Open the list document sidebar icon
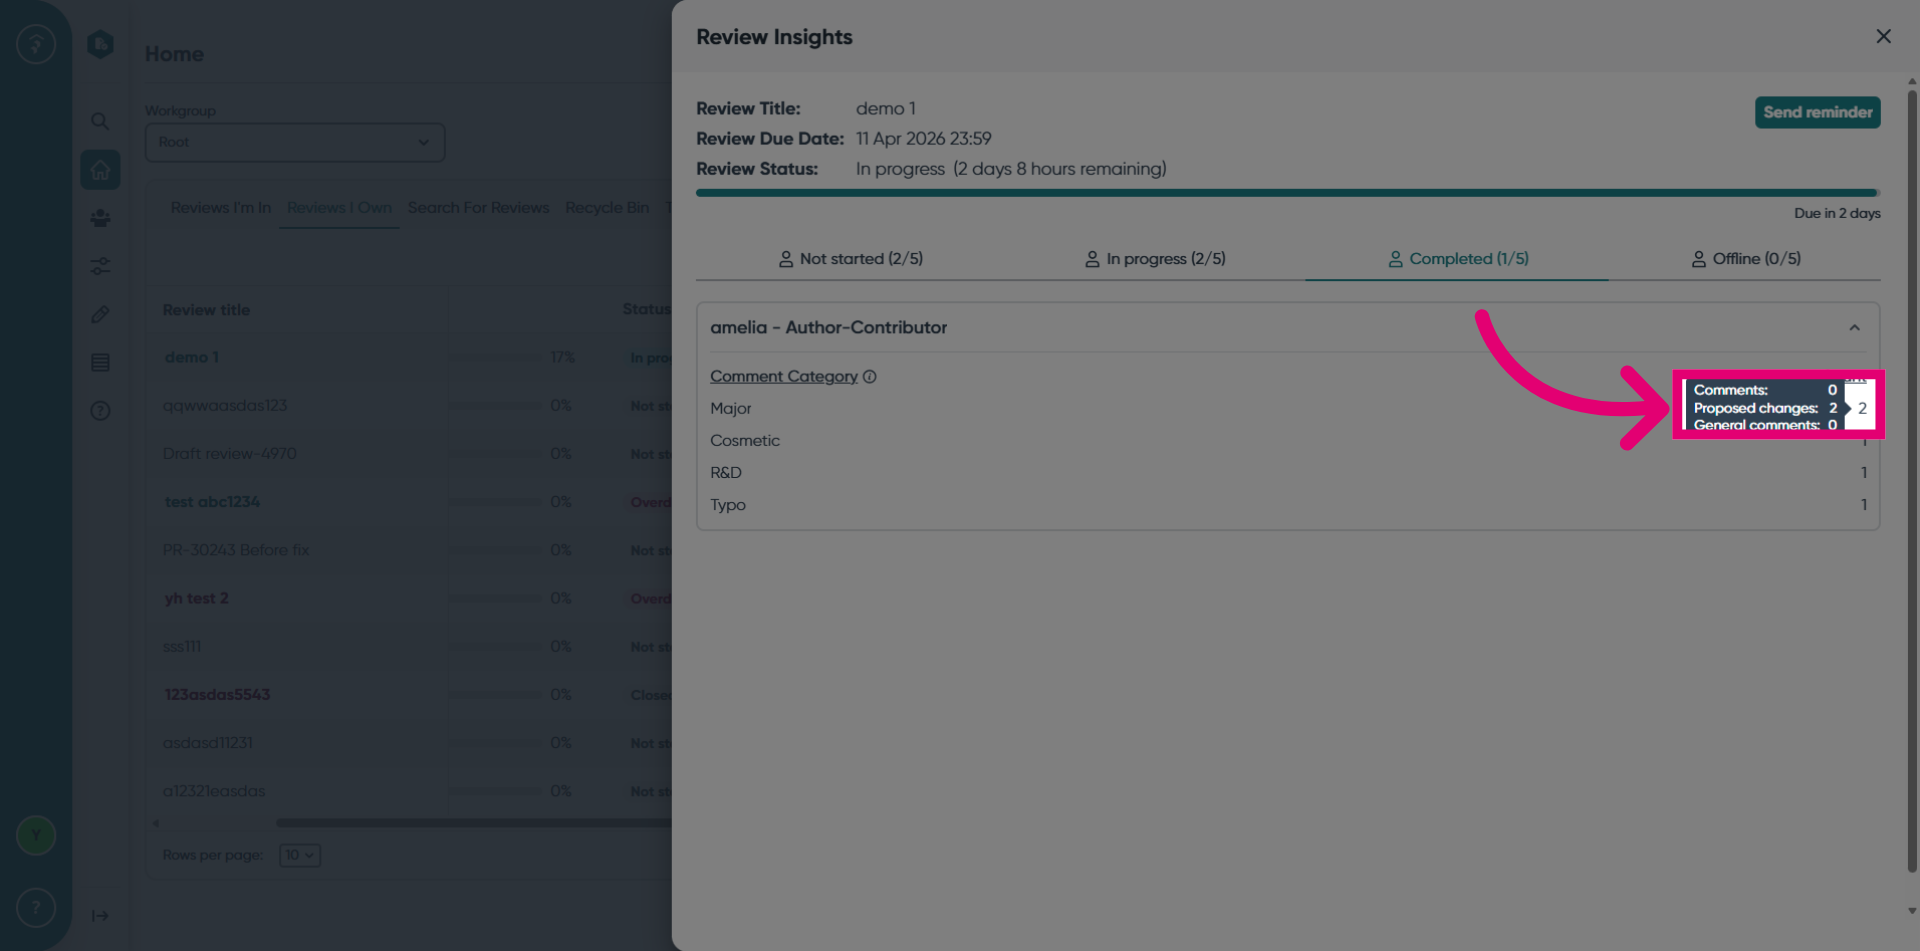Screen dimensions: 1920x951 coord(100,363)
